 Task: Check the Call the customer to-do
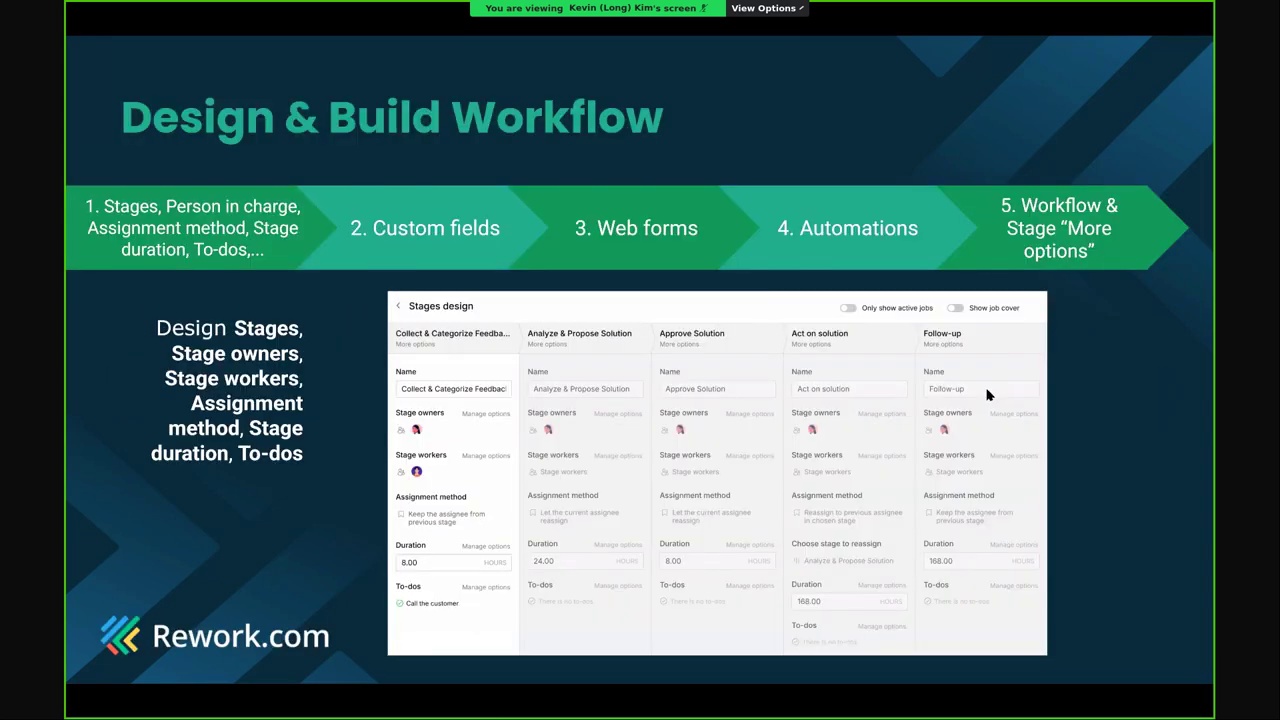(x=400, y=603)
